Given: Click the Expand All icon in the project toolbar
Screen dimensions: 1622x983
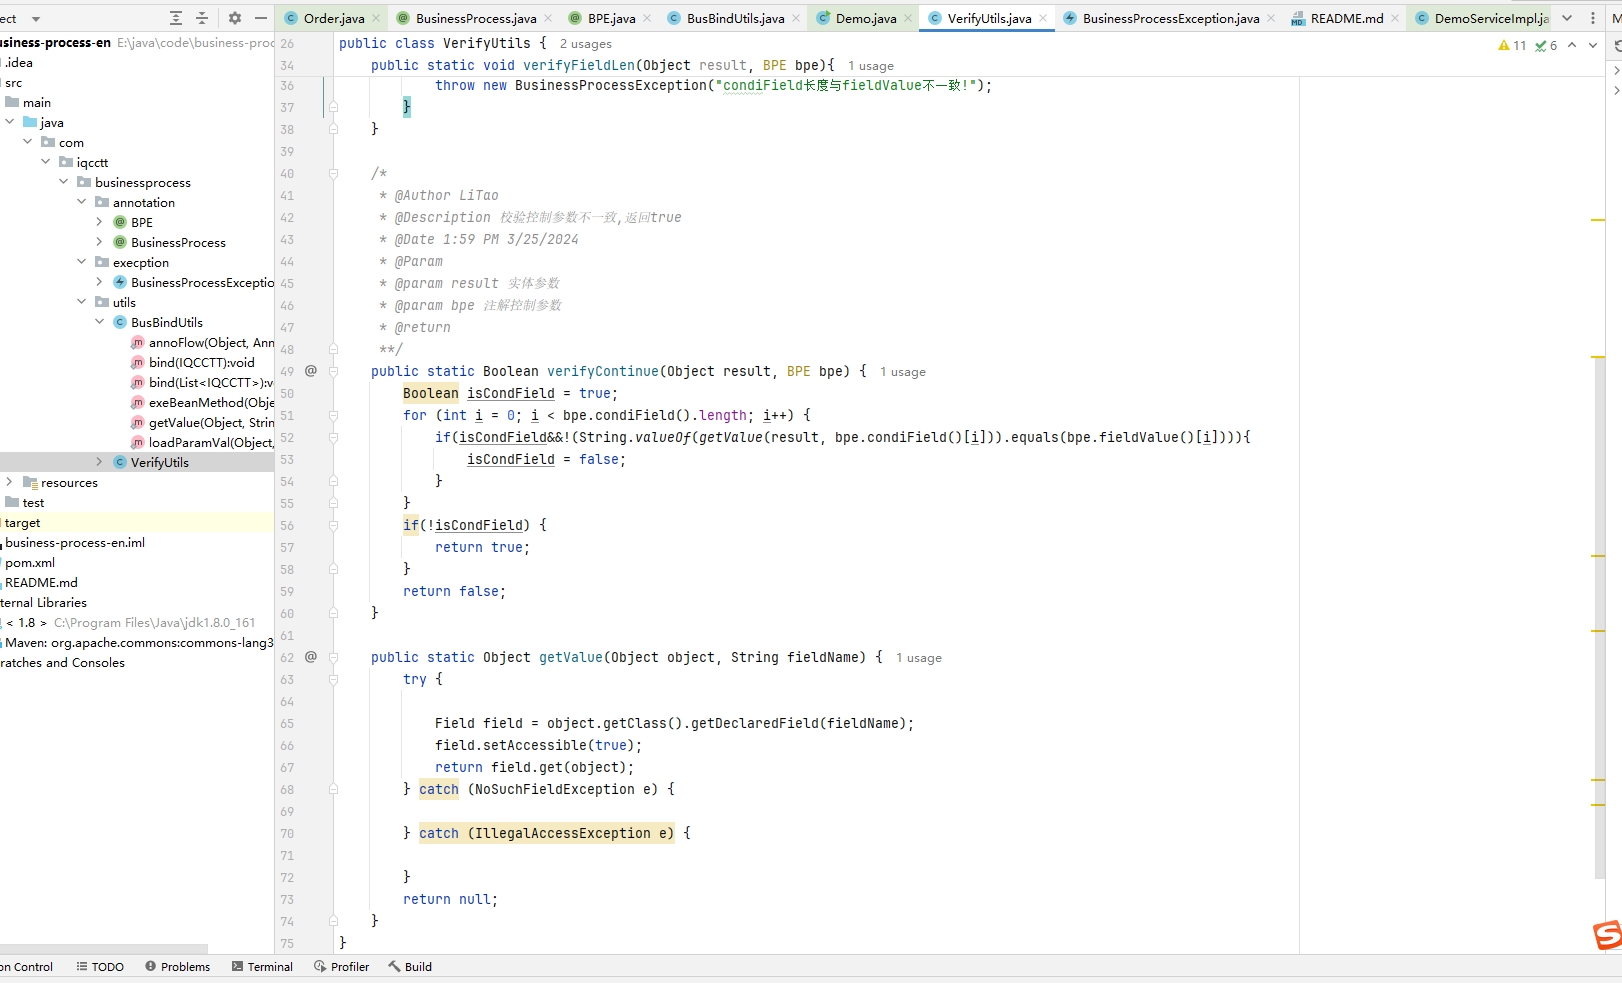Looking at the screenshot, I should pyautogui.click(x=176, y=18).
